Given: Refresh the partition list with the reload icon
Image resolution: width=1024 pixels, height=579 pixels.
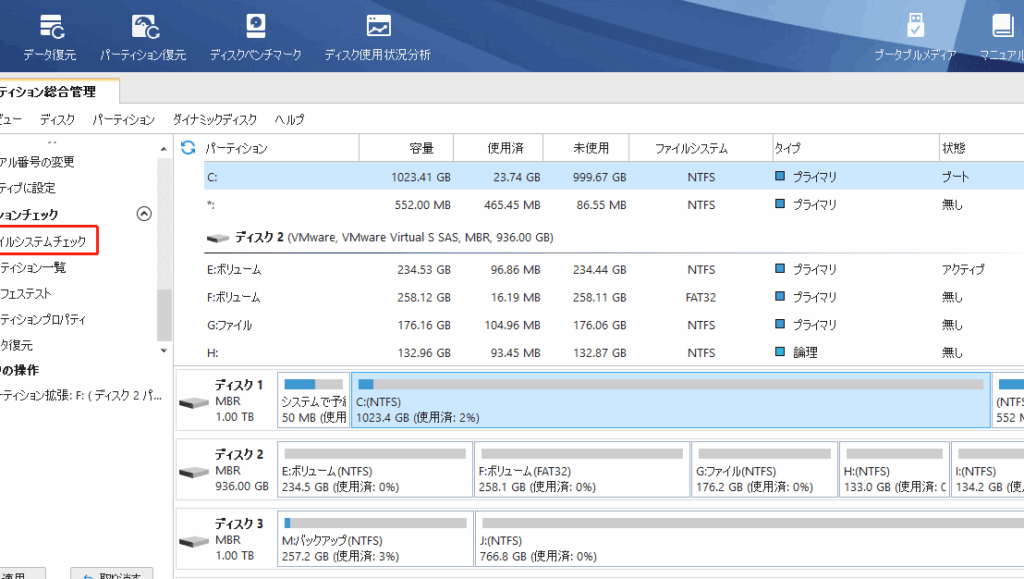Looking at the screenshot, I should click(187, 148).
